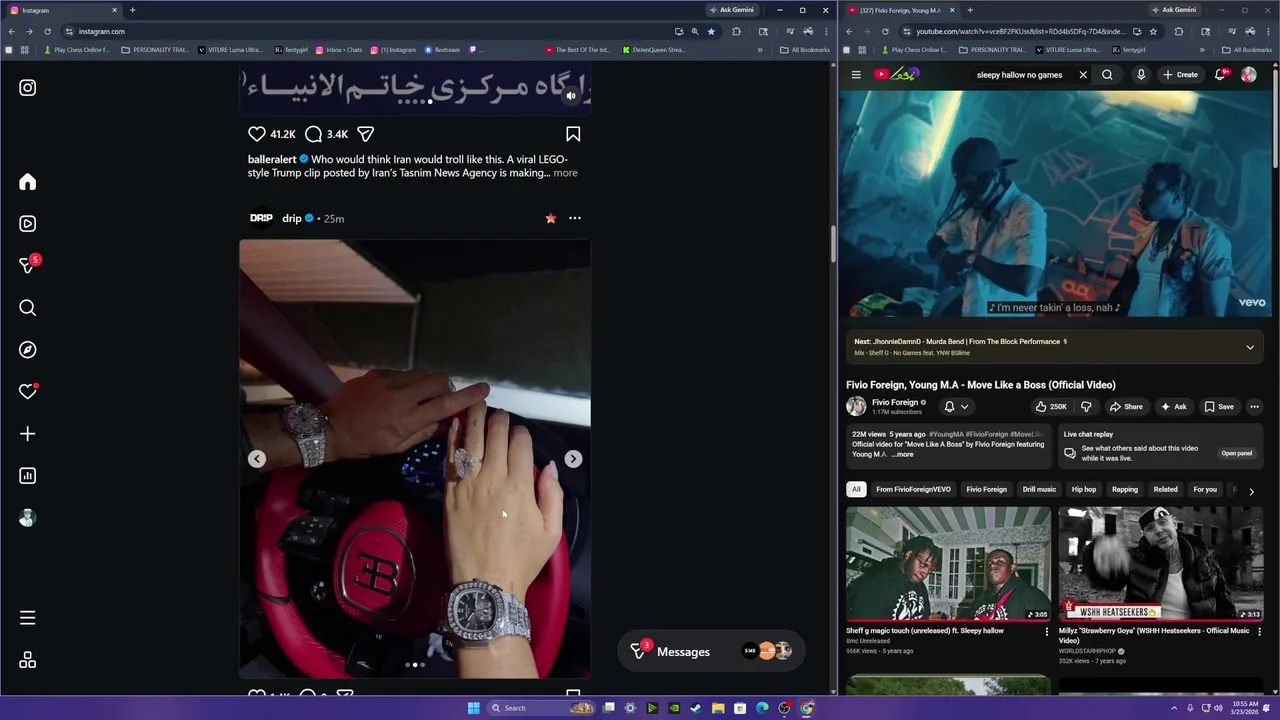The width and height of the screenshot is (1280, 720).
Task: Open the Explore compass in the Instagram sidebar
Action: point(28,350)
